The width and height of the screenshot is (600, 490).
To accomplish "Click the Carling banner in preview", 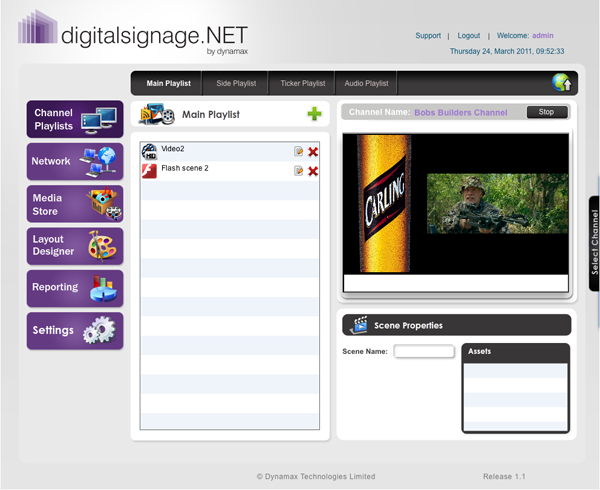I will (384, 203).
